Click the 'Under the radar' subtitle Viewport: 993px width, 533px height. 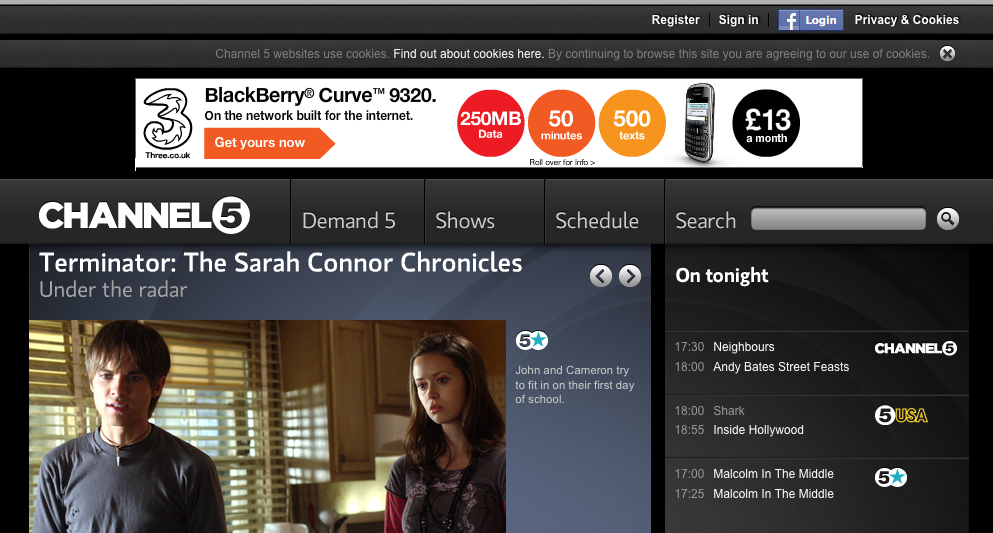pos(113,290)
